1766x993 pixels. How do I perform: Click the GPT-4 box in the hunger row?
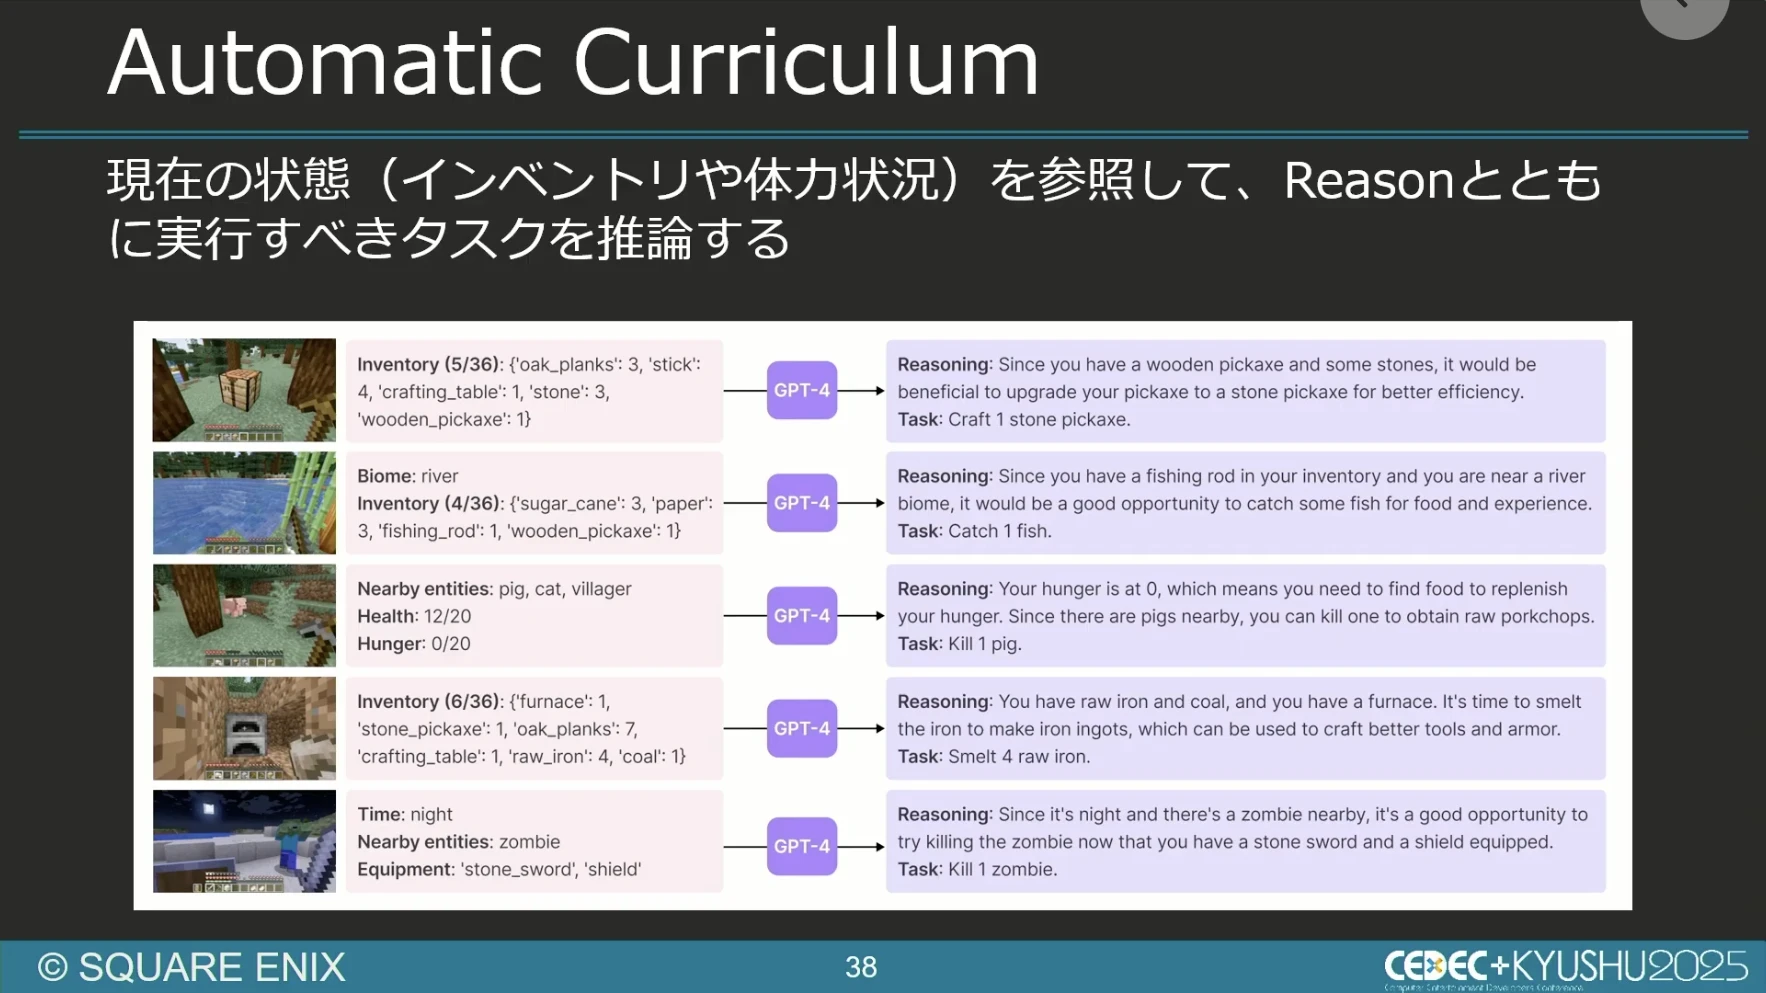click(802, 616)
